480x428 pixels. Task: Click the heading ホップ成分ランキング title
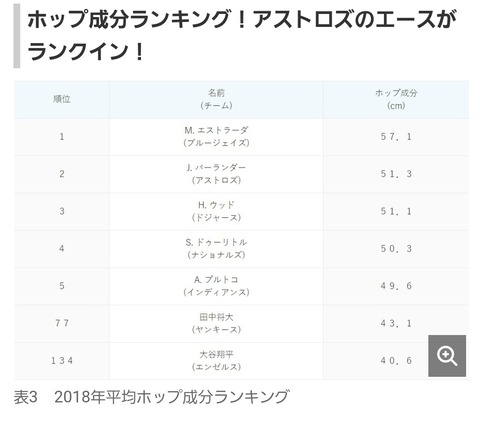[x=242, y=35]
